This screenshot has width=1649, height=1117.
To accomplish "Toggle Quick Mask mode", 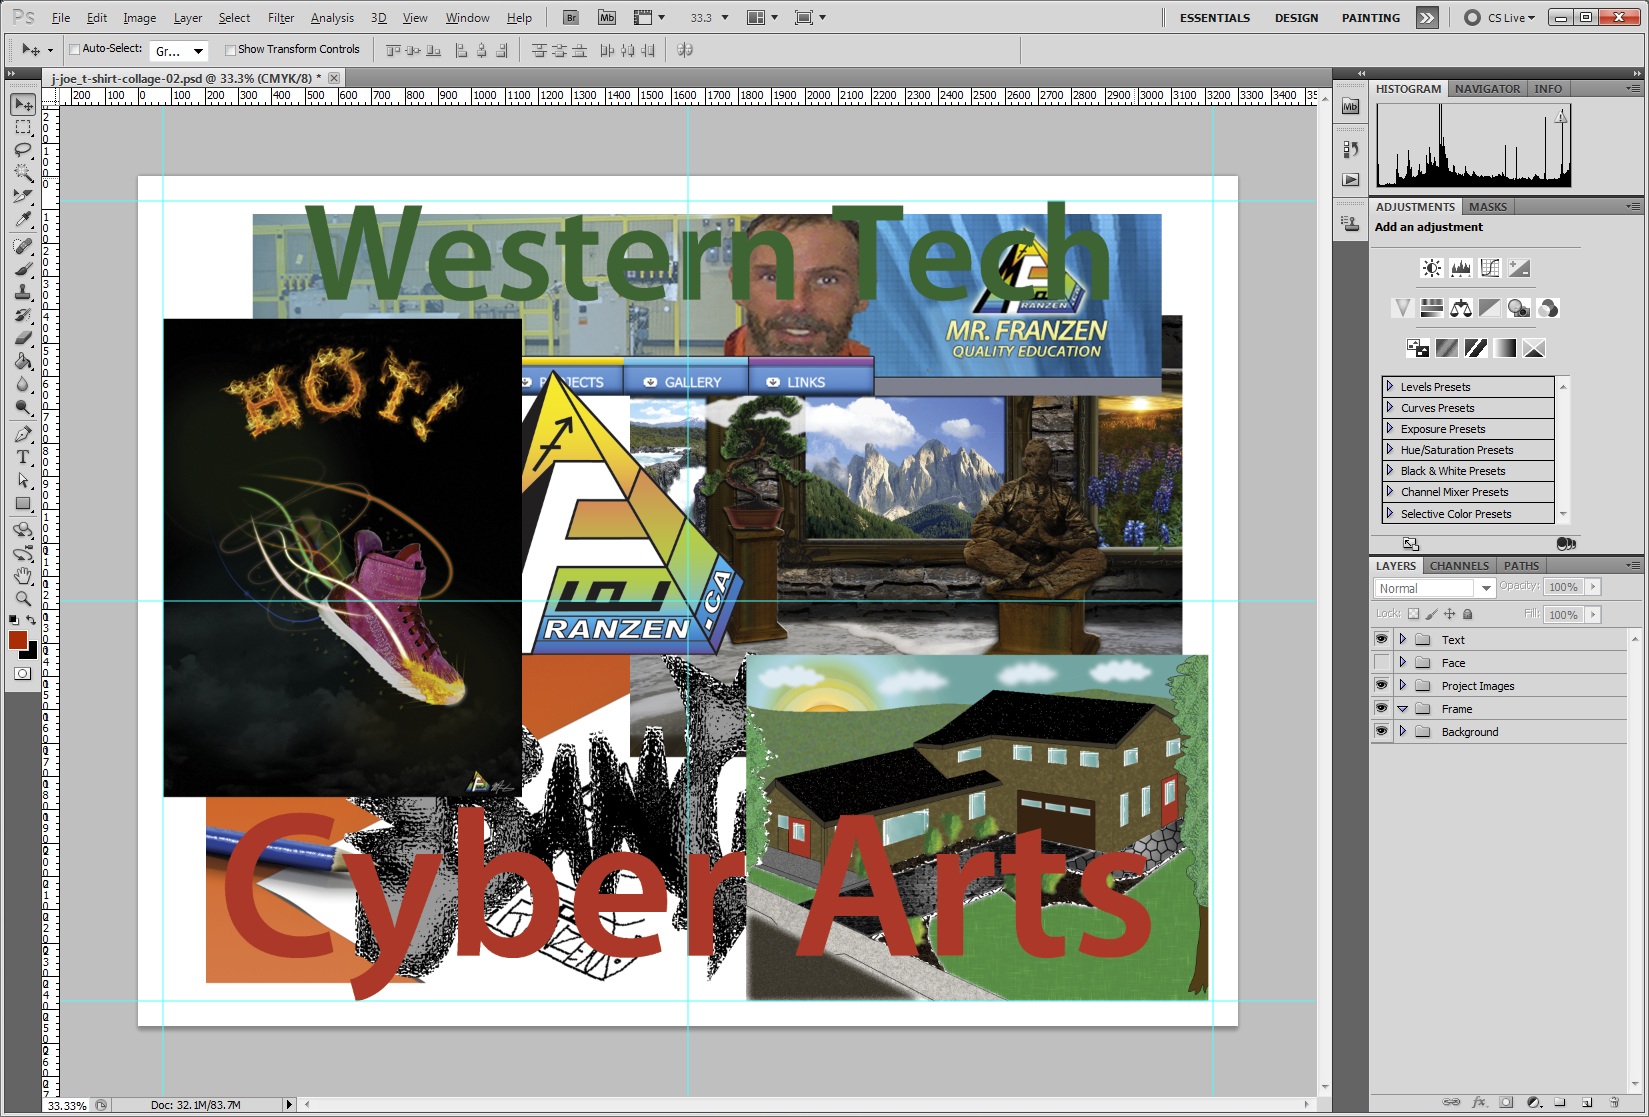I will coord(22,674).
